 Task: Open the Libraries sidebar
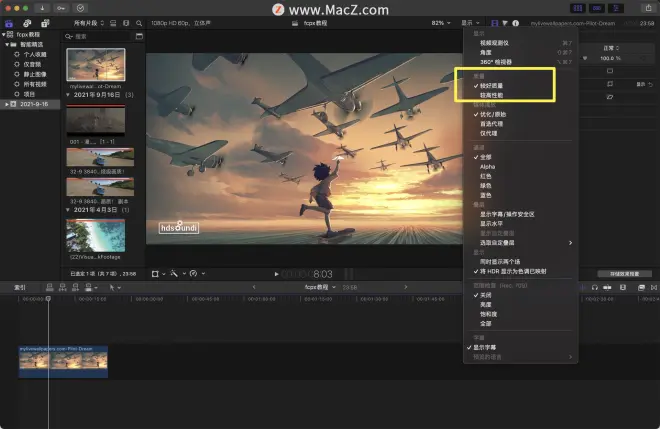[x=9, y=23]
